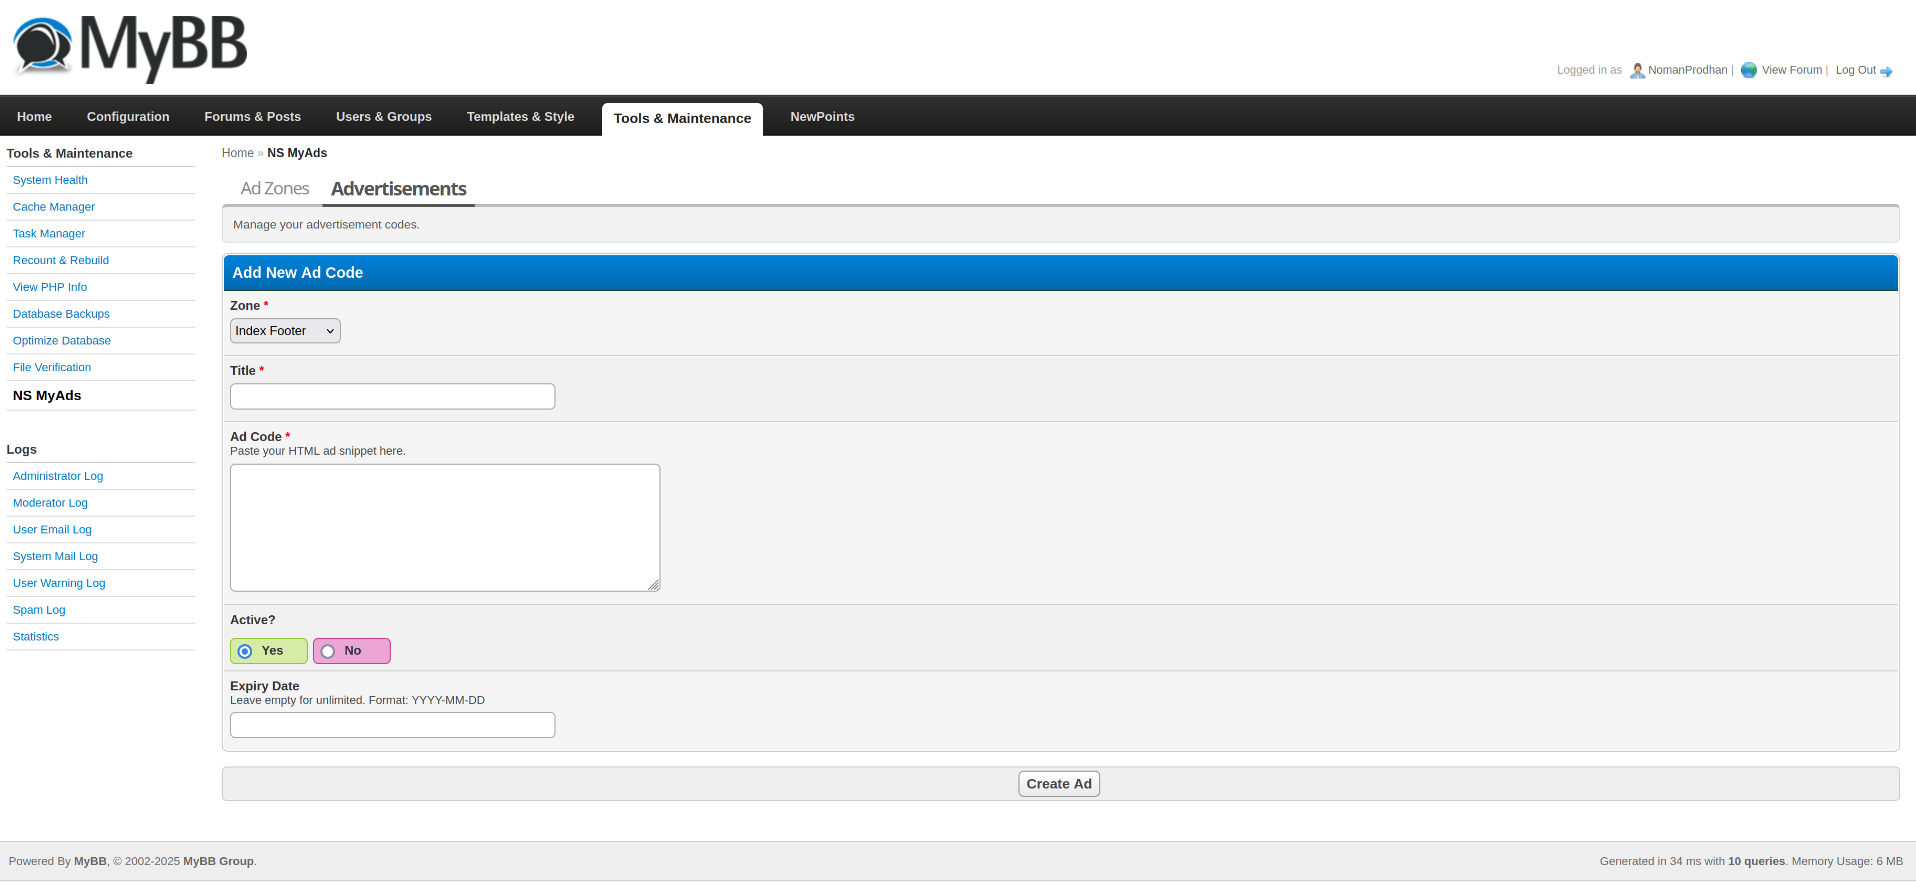Click the MyBB logo
The width and height of the screenshot is (1916, 883).
pyautogui.click(x=130, y=47)
